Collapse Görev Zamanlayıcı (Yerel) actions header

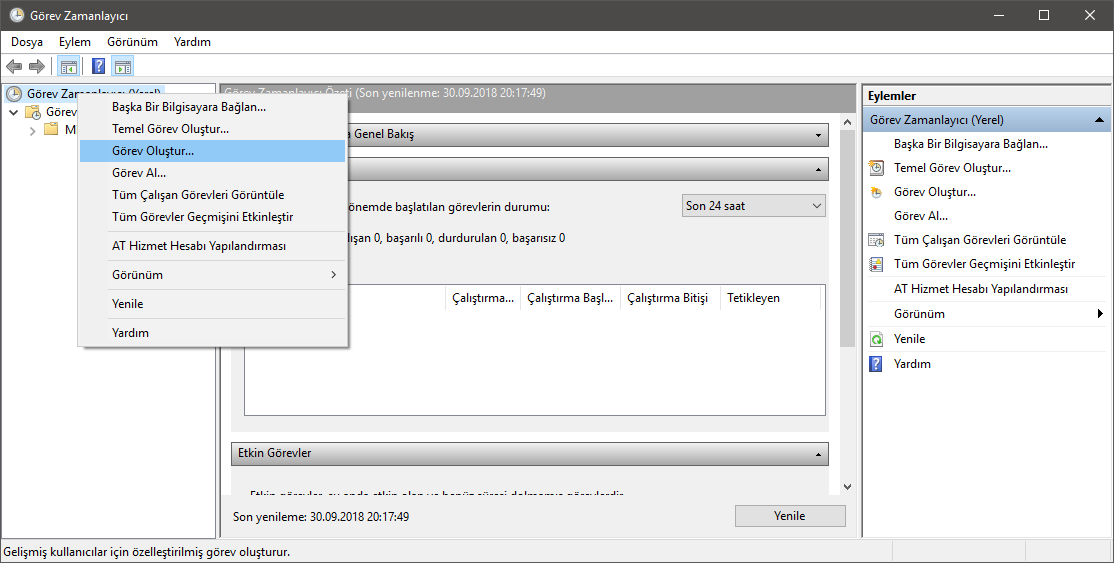pyautogui.click(x=1099, y=120)
